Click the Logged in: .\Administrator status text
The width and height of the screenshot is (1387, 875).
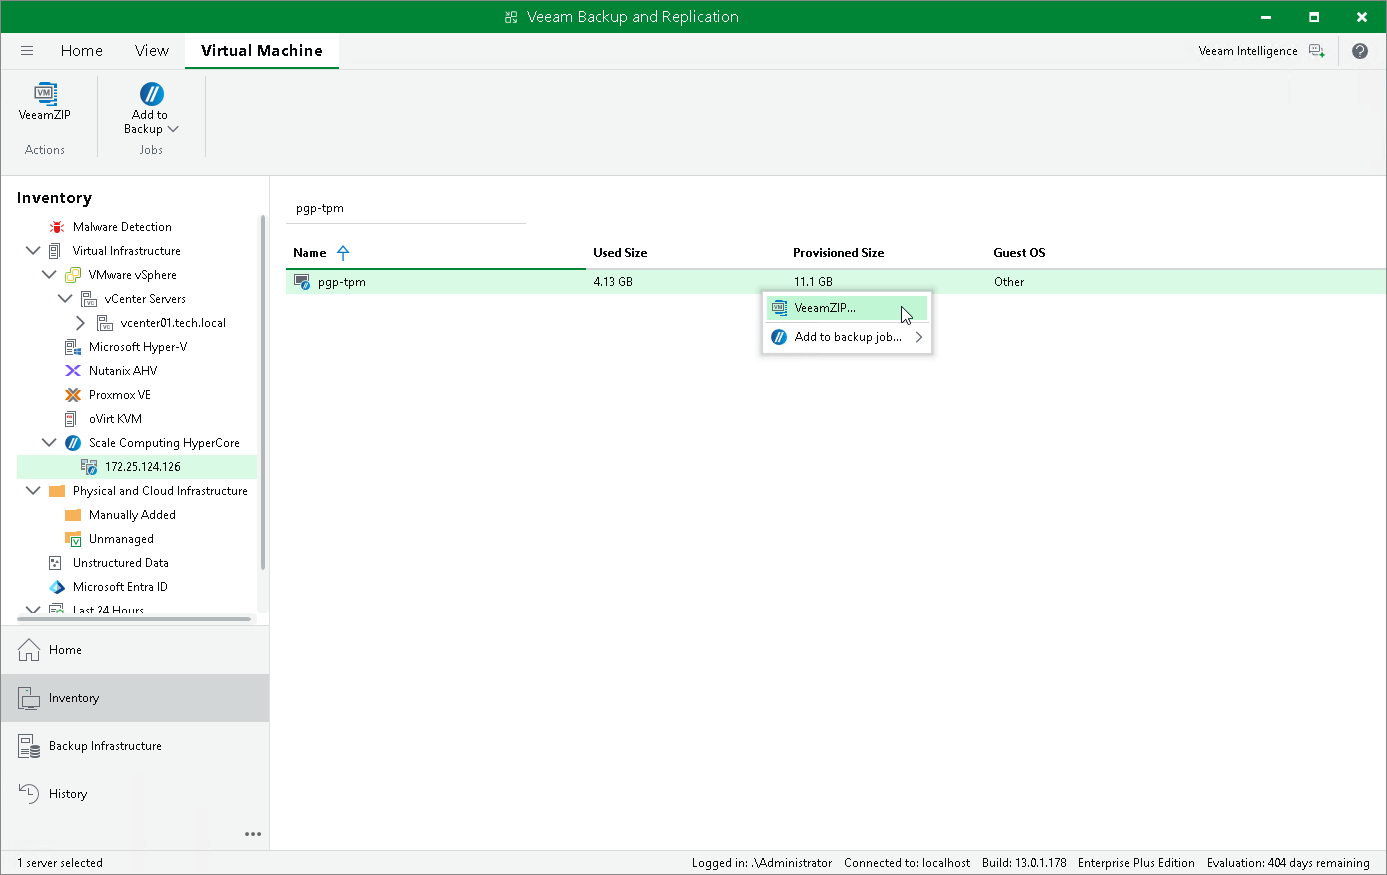coord(762,863)
